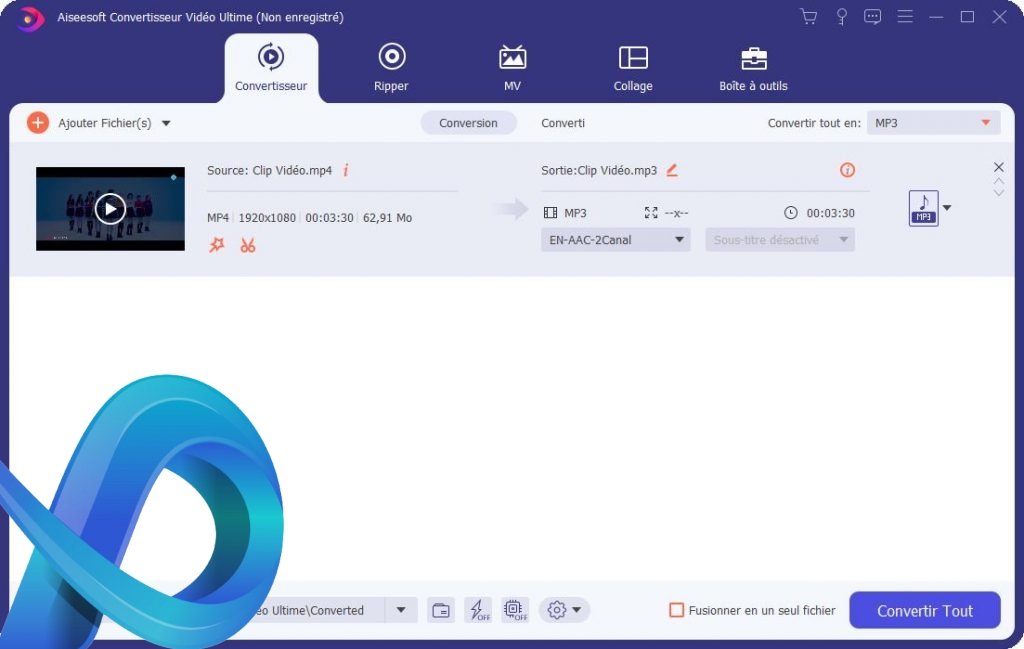
Task: Open the output folder icon
Action: pos(441,610)
